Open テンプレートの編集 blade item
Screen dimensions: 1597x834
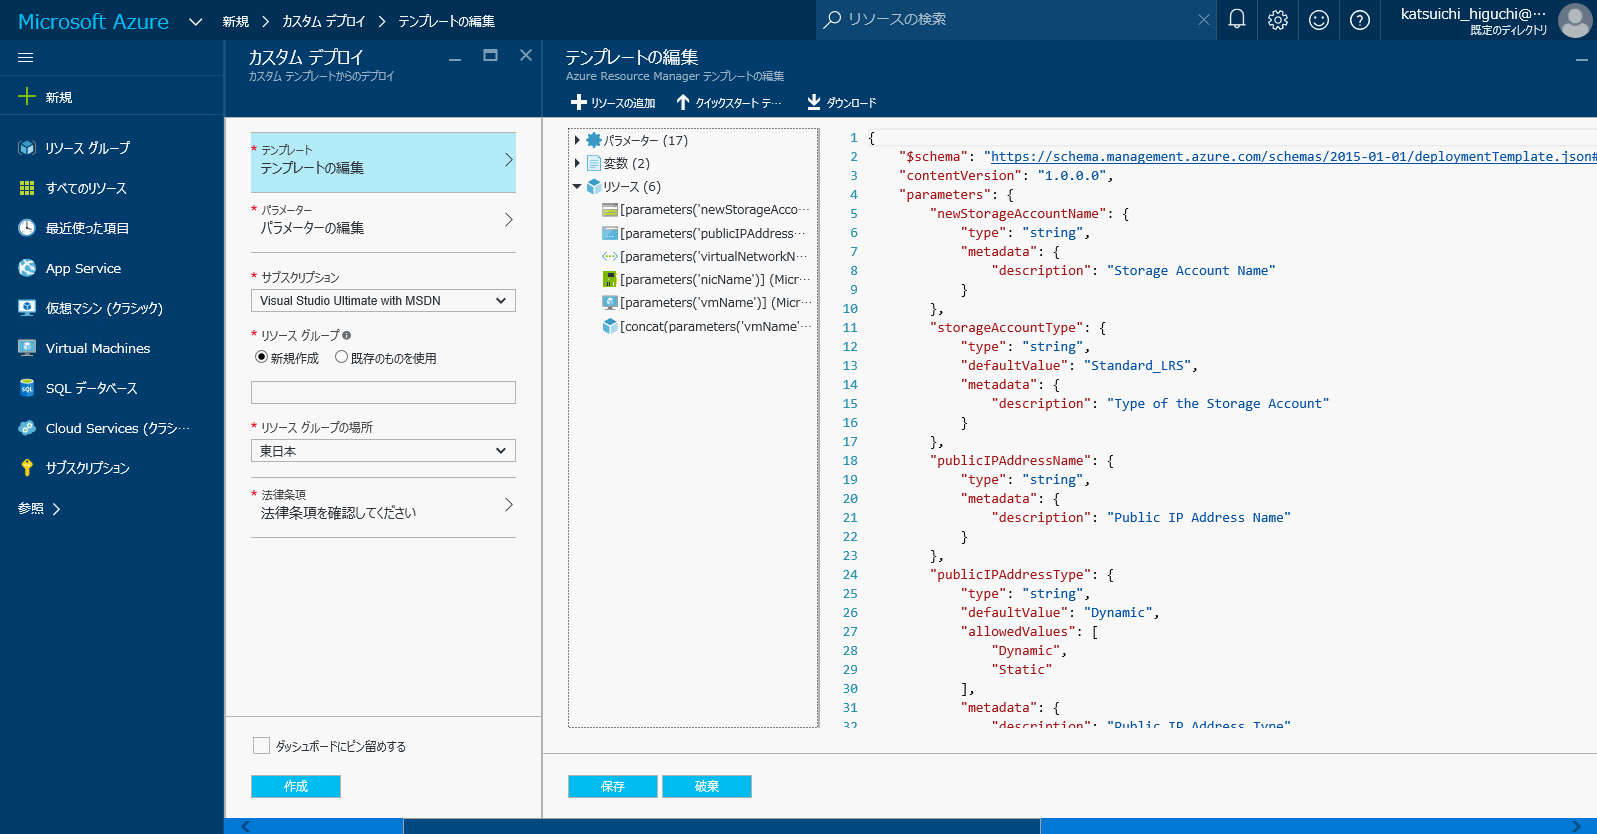click(383, 162)
